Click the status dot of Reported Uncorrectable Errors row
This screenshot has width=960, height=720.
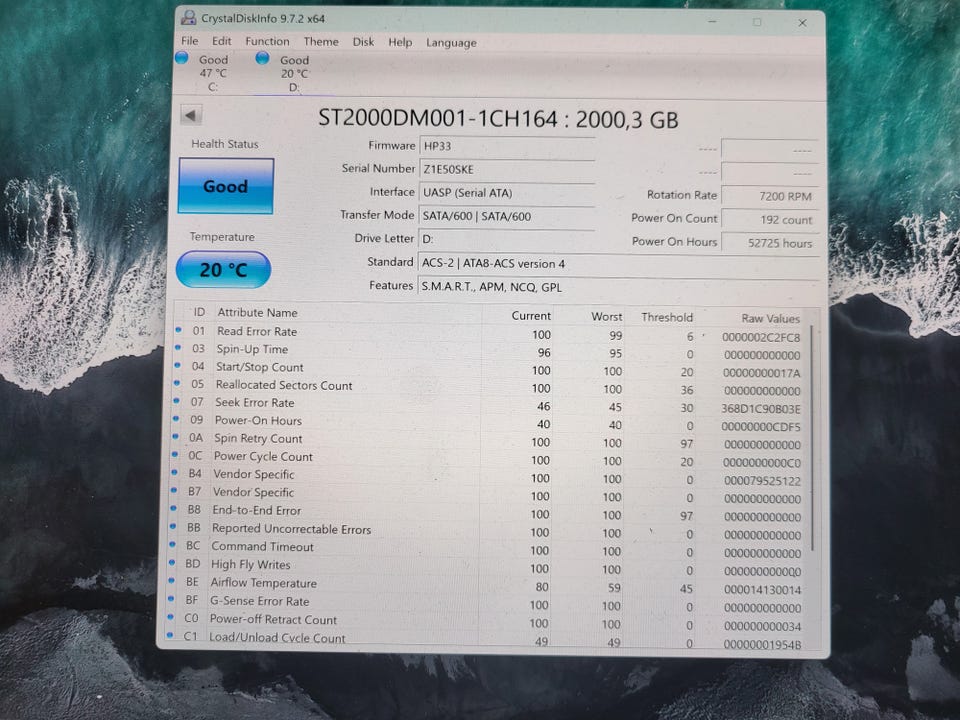(172, 527)
